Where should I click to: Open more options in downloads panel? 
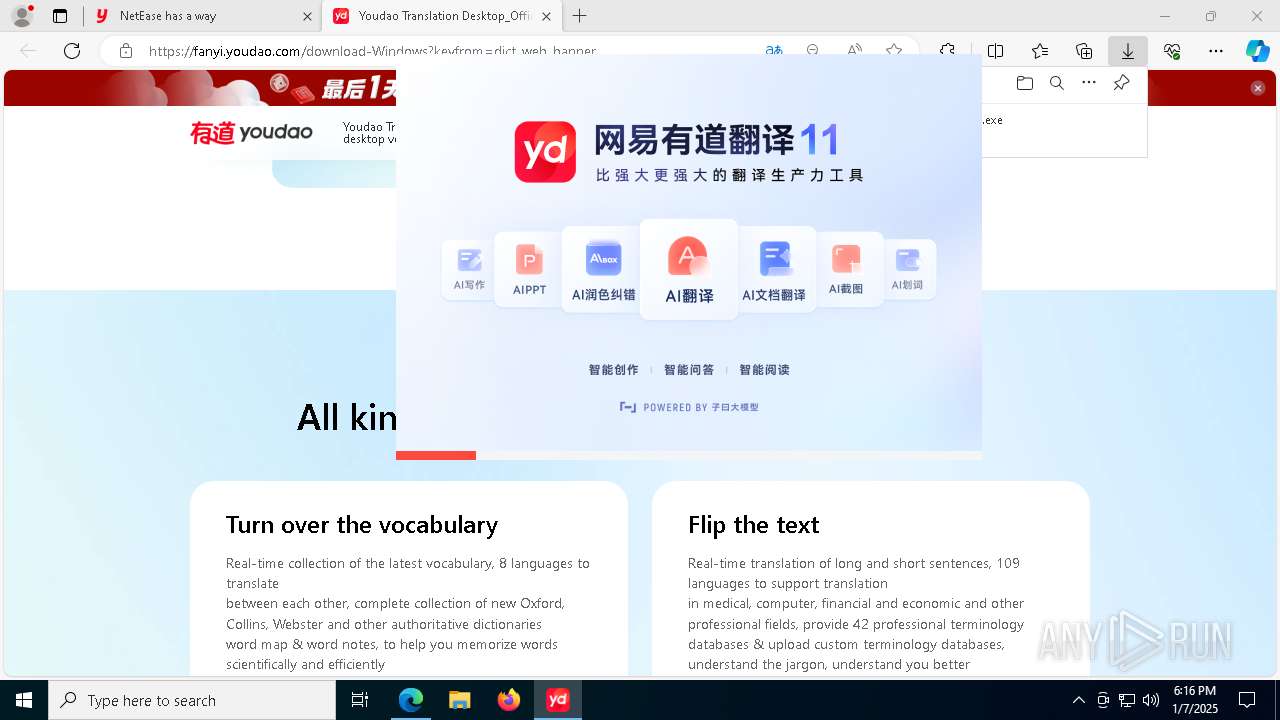coord(1089,83)
